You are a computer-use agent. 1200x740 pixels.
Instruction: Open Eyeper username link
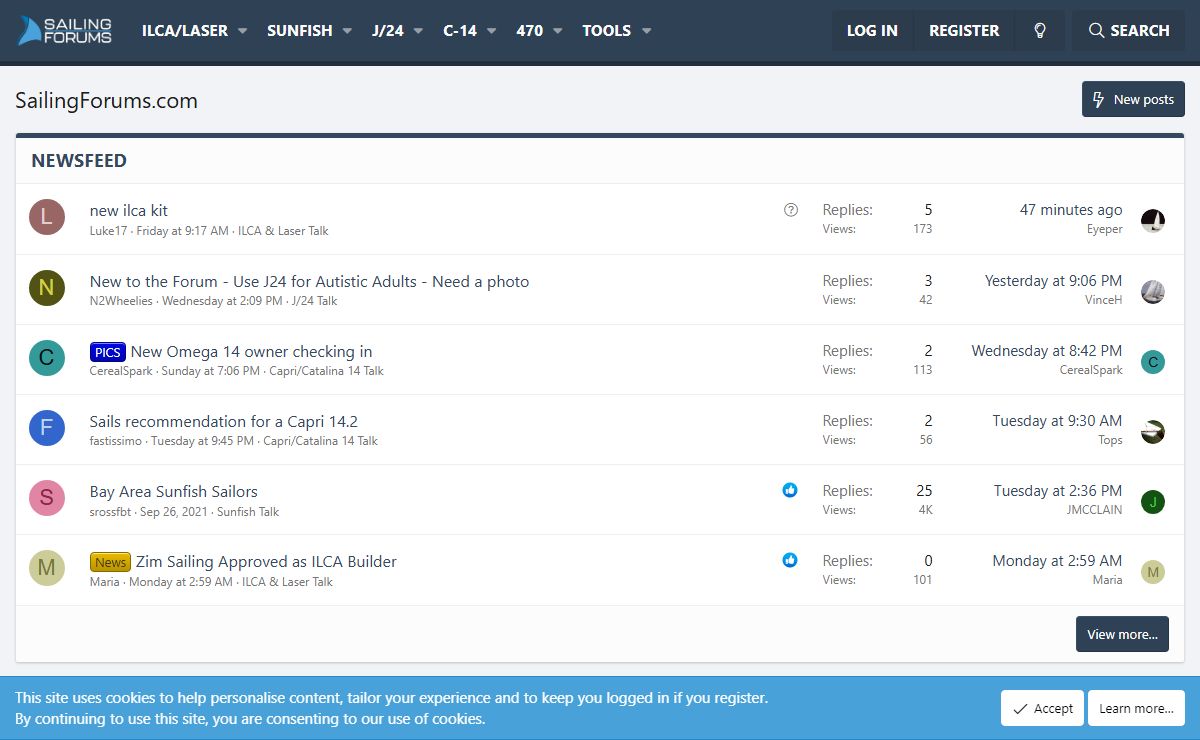[1105, 229]
